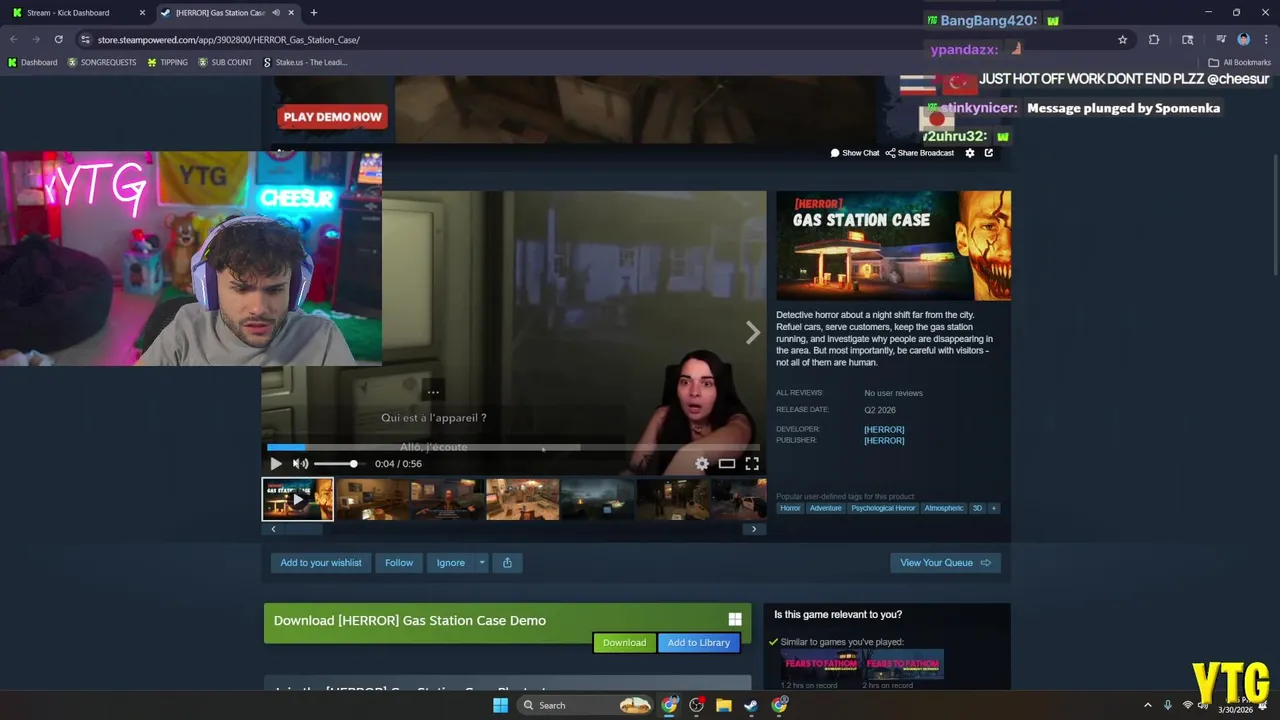Screen dimensions: 1280x720
Task: Open the media controls toolbar icon
Action: click(x=1221, y=40)
